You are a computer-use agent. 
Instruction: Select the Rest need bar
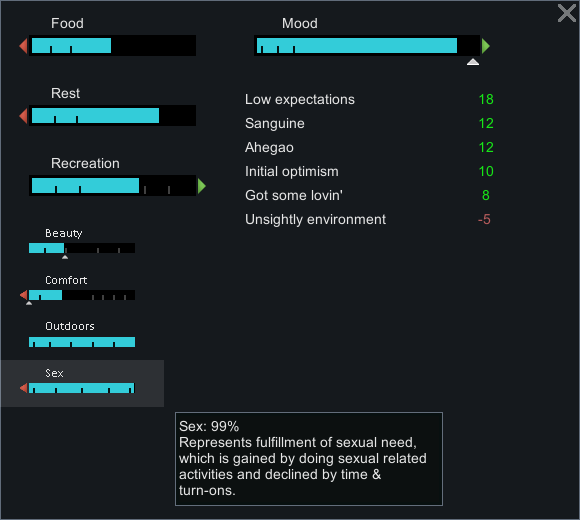point(112,115)
